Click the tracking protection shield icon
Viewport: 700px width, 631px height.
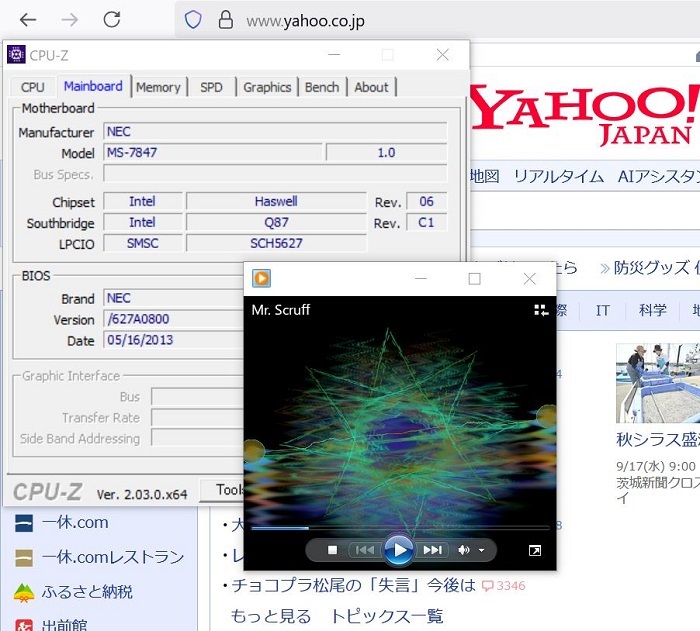[194, 19]
